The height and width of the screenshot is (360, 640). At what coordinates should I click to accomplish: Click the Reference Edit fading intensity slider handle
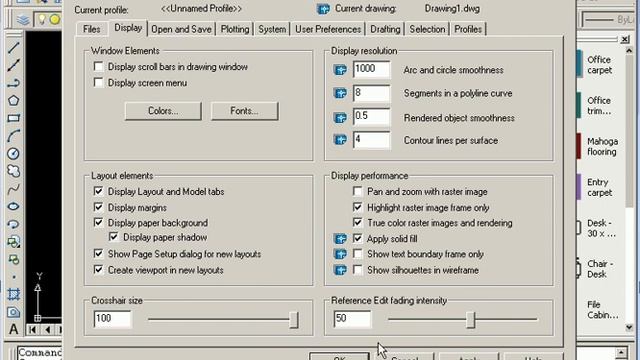pos(471,320)
